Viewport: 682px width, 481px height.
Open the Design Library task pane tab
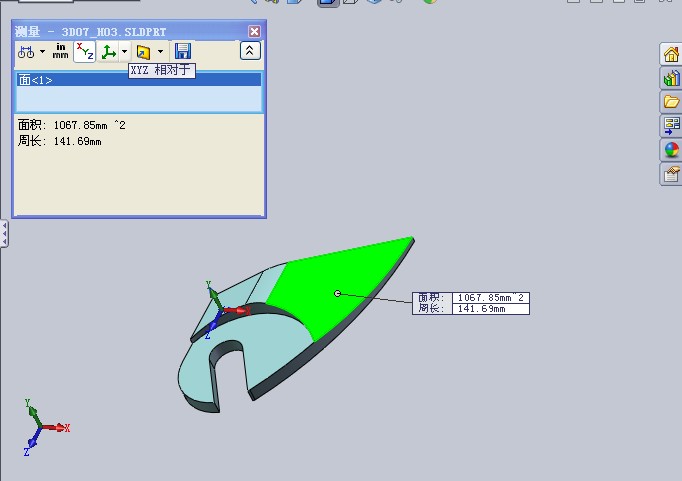tap(671, 78)
